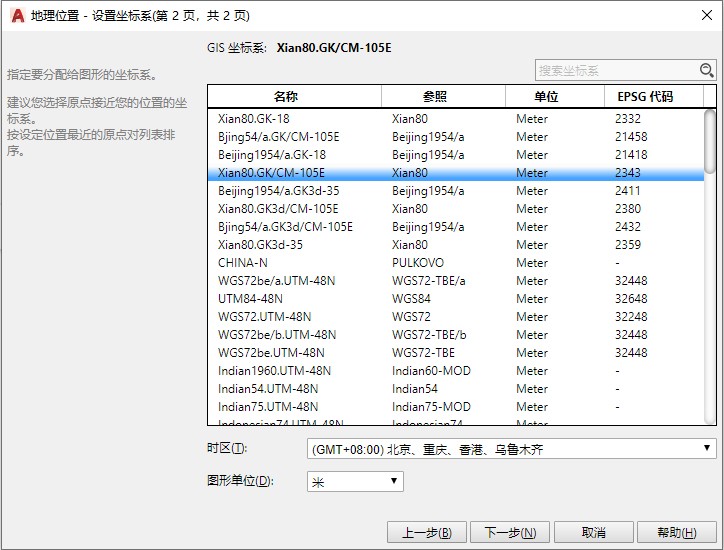
Task: Select WGS72.UTM-48N row
Action: (456, 317)
